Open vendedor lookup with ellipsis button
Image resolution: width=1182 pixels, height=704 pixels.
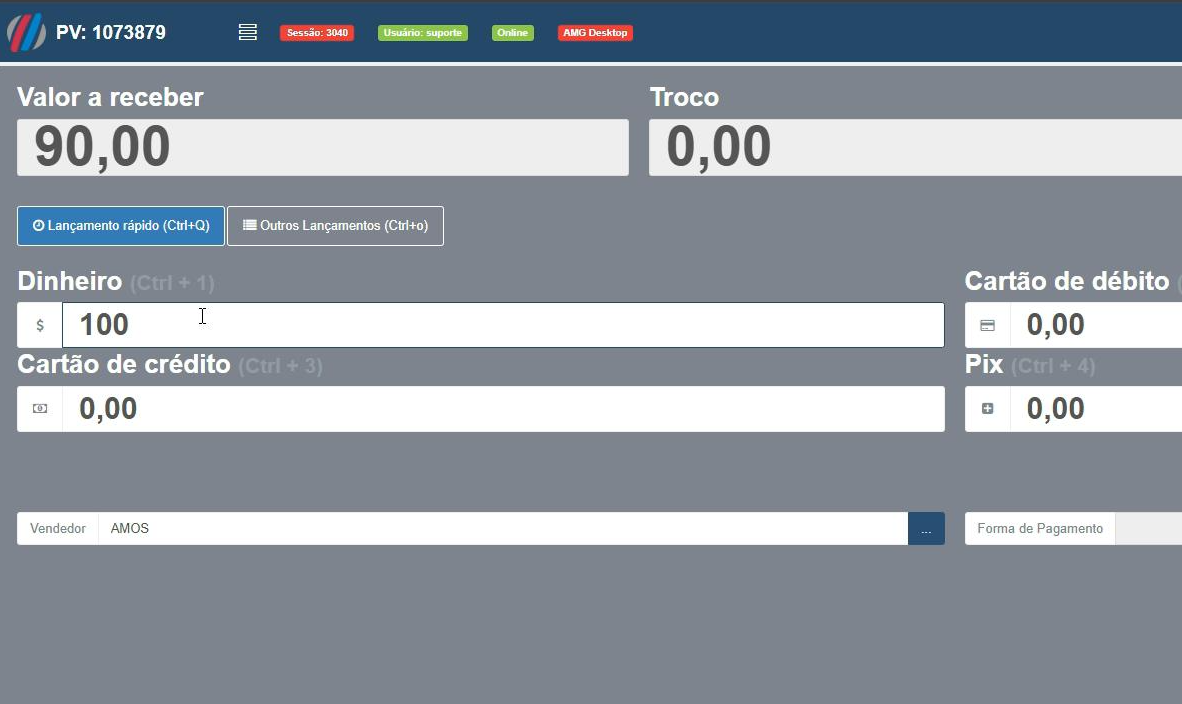(x=926, y=529)
